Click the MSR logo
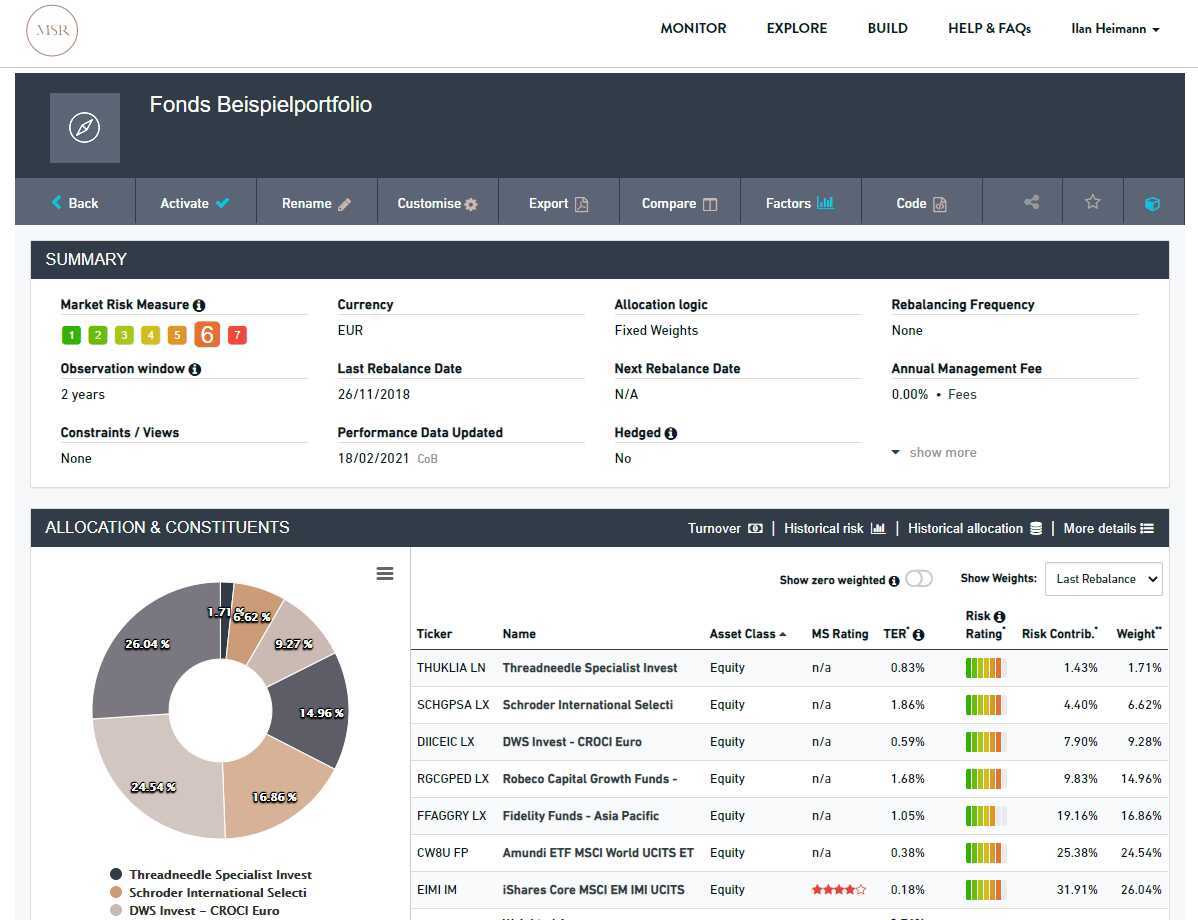The width and height of the screenshot is (1198, 920). [x=52, y=31]
